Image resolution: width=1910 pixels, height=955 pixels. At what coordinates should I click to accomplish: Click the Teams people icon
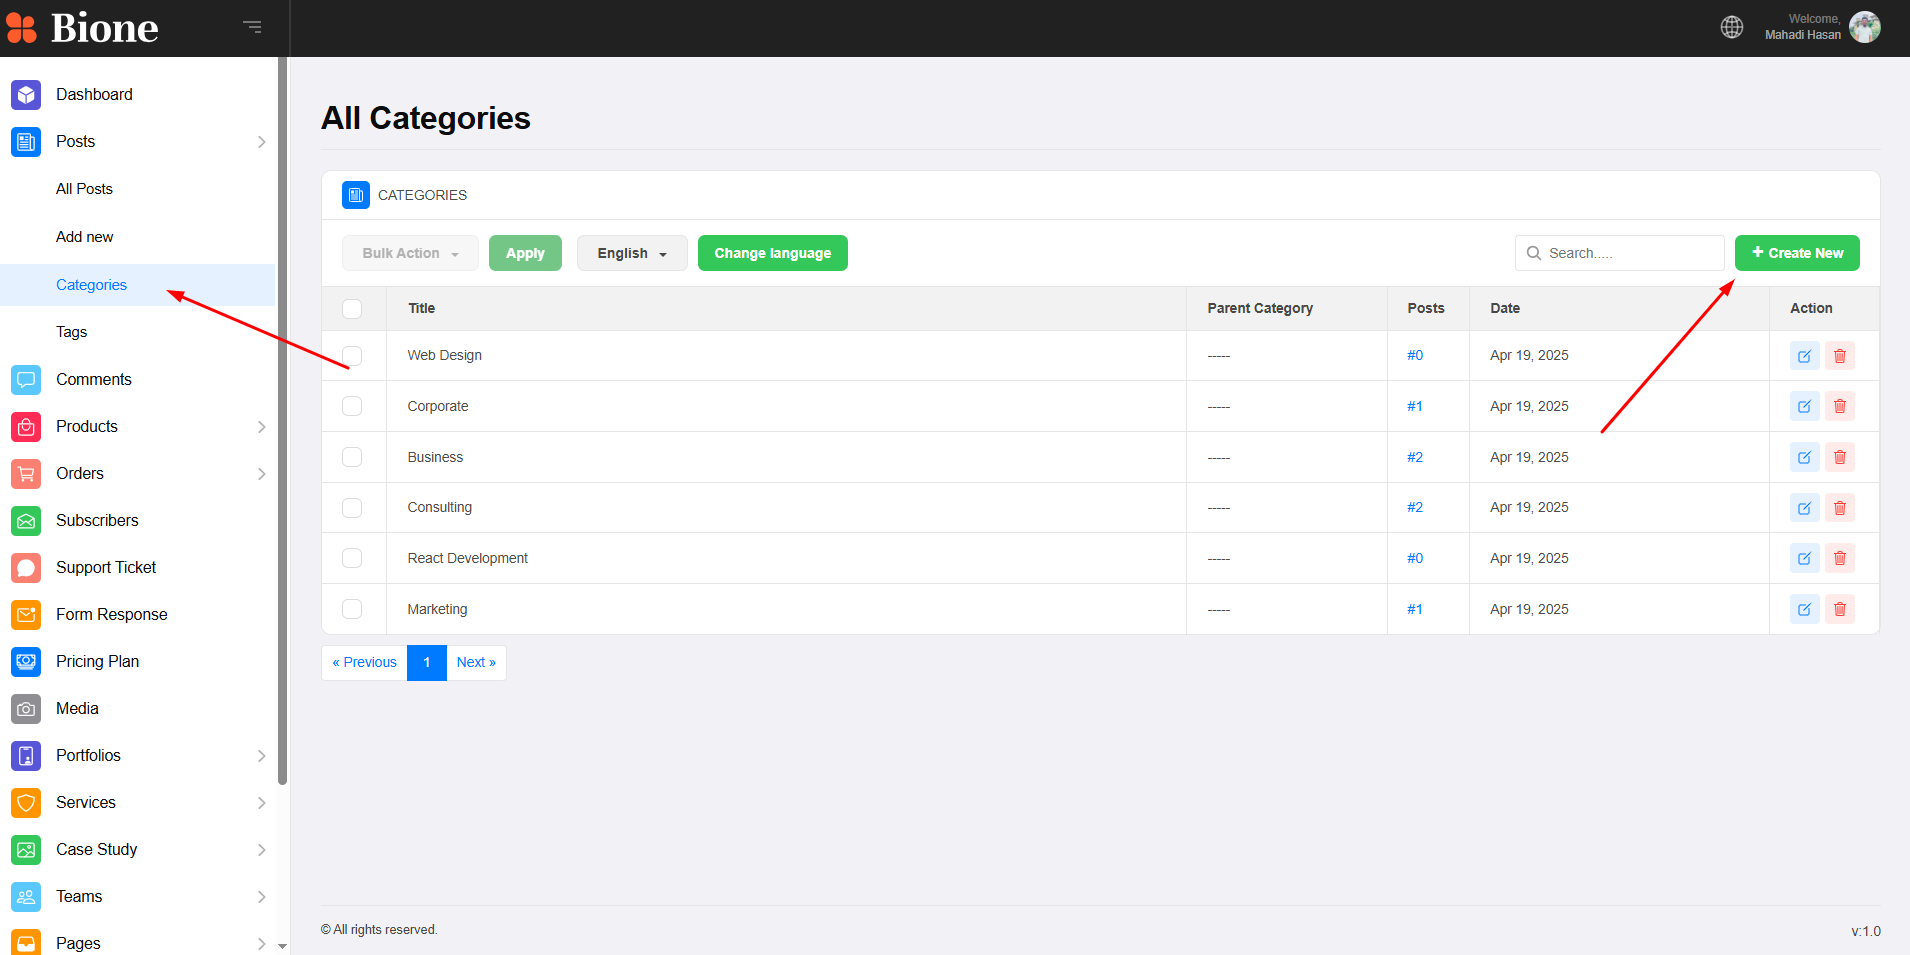(26, 897)
